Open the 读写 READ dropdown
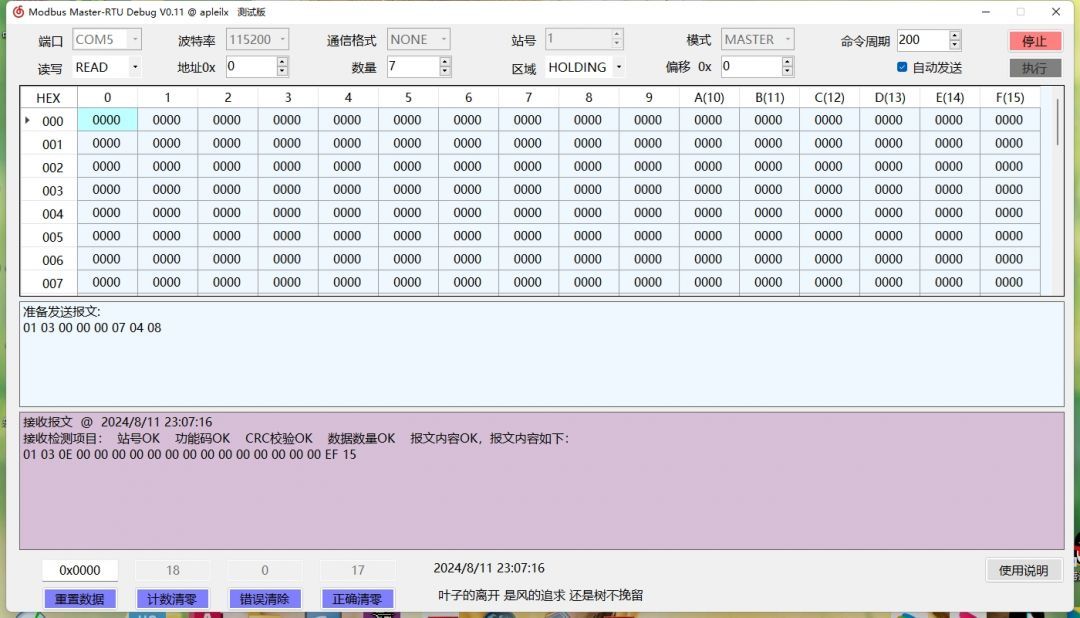Image resolution: width=1080 pixels, height=618 pixels. (135, 66)
